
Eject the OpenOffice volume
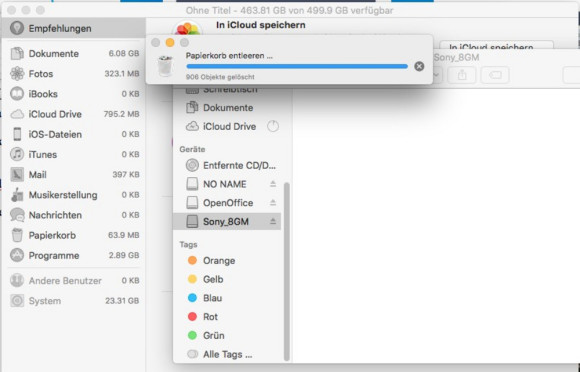click(x=273, y=203)
